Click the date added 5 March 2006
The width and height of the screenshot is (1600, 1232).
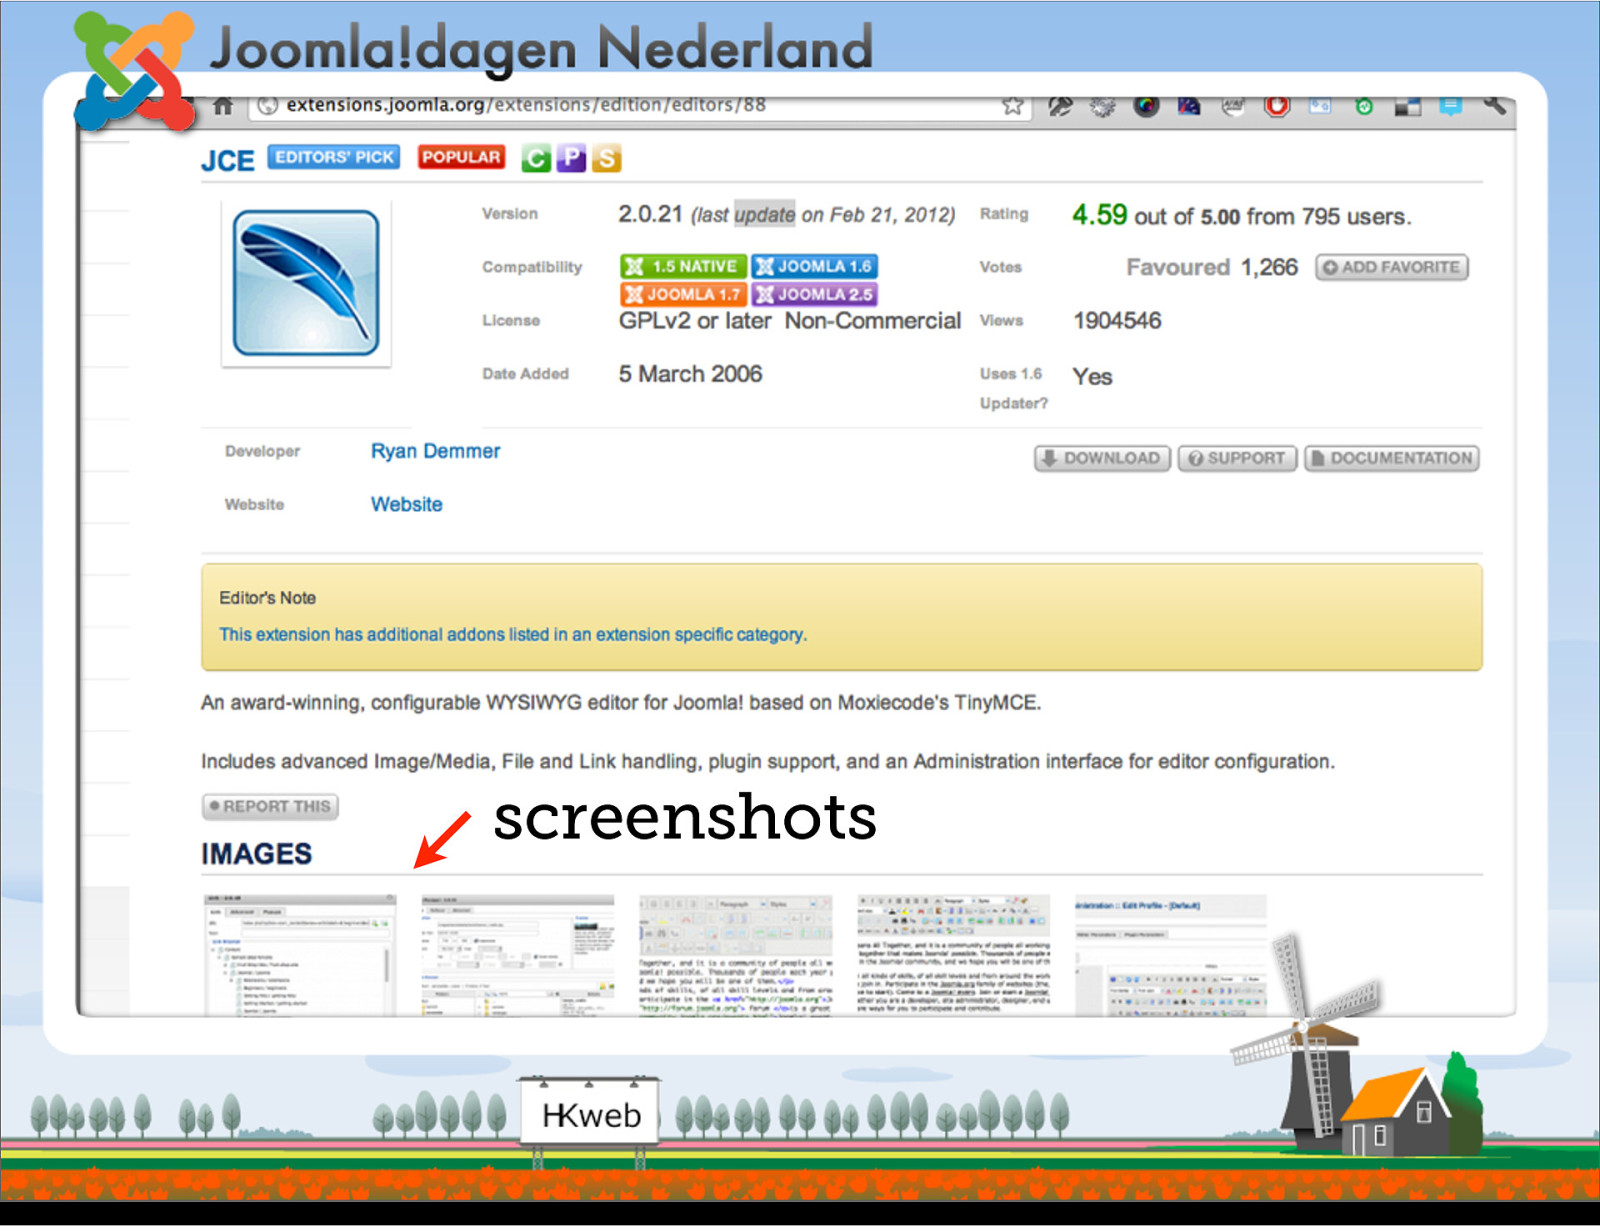[x=690, y=373]
